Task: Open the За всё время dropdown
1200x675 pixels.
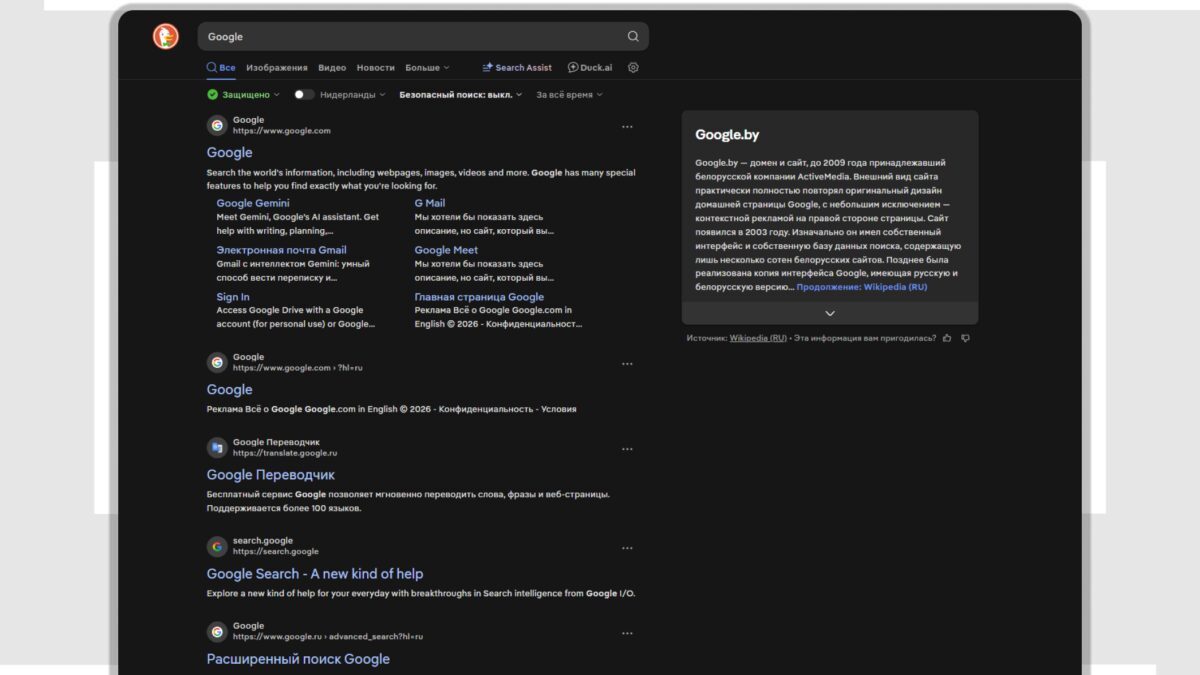Action: coord(569,95)
